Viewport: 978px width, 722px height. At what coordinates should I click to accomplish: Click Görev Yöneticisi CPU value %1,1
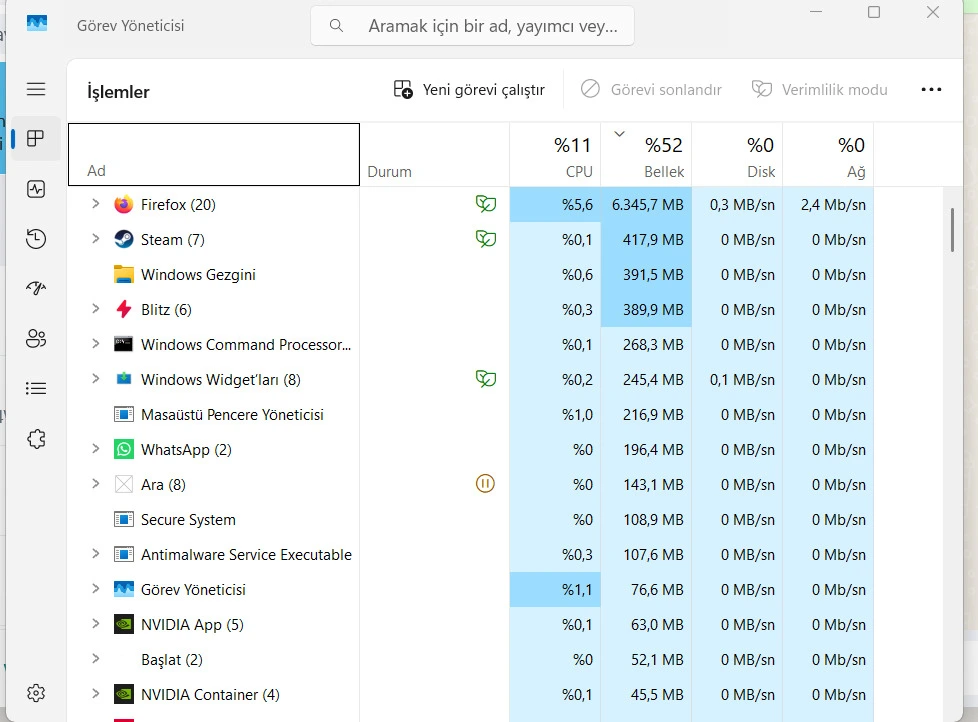[x=578, y=589]
